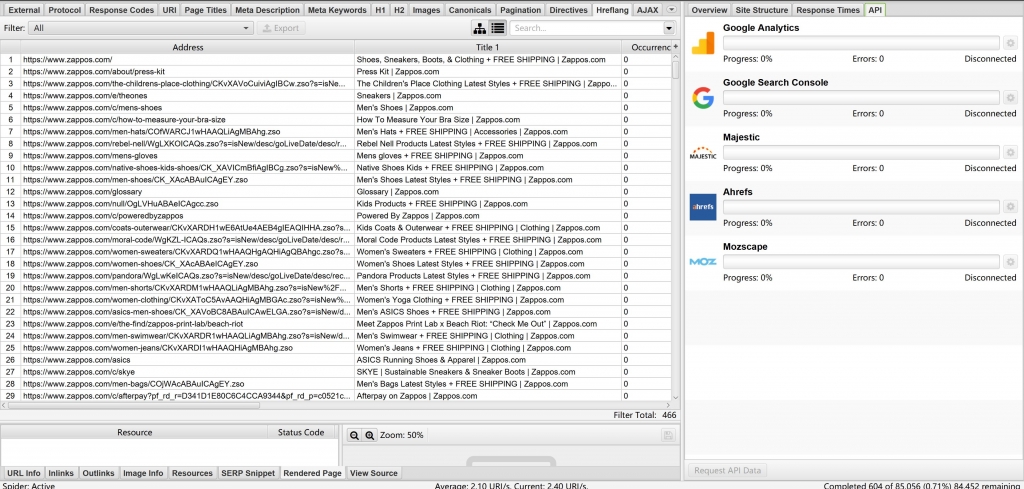The image size is (1024, 489).
Task: Add column using plus icon
Action: pos(675,47)
